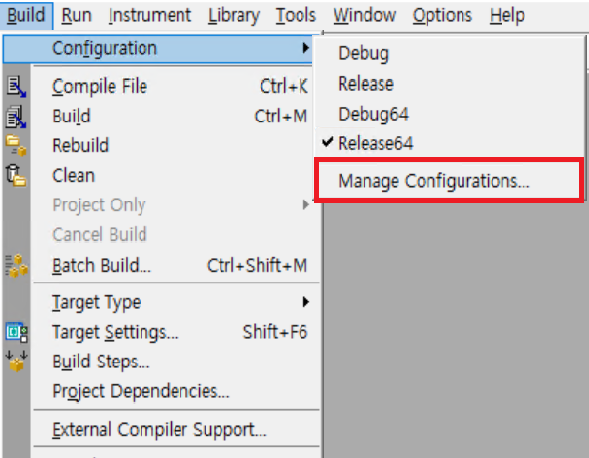Click the Batch Build boxes icon

click(17, 266)
